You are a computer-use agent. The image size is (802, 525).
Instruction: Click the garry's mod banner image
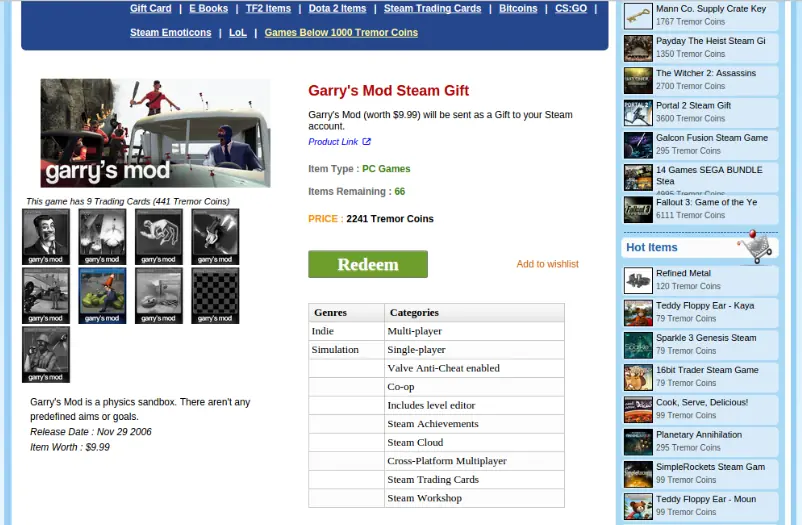click(x=155, y=133)
